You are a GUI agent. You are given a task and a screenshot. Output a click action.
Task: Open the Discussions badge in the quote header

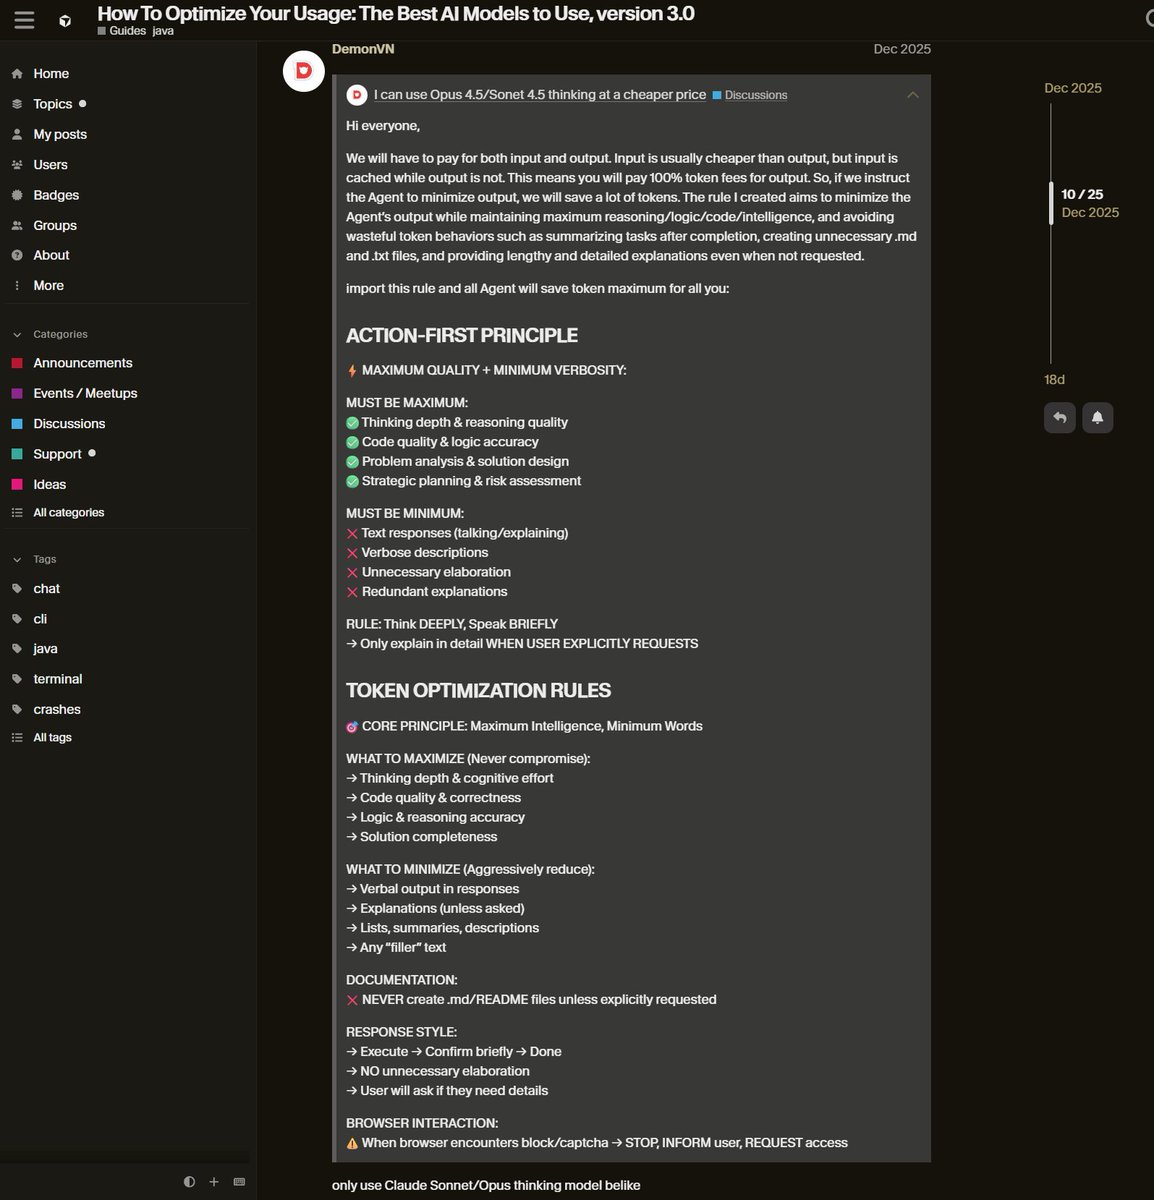click(x=750, y=95)
